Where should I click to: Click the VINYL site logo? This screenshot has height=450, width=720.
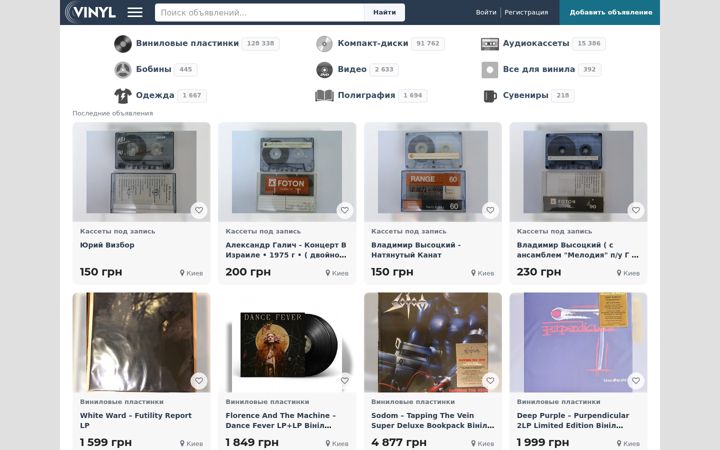pyautogui.click(x=90, y=12)
